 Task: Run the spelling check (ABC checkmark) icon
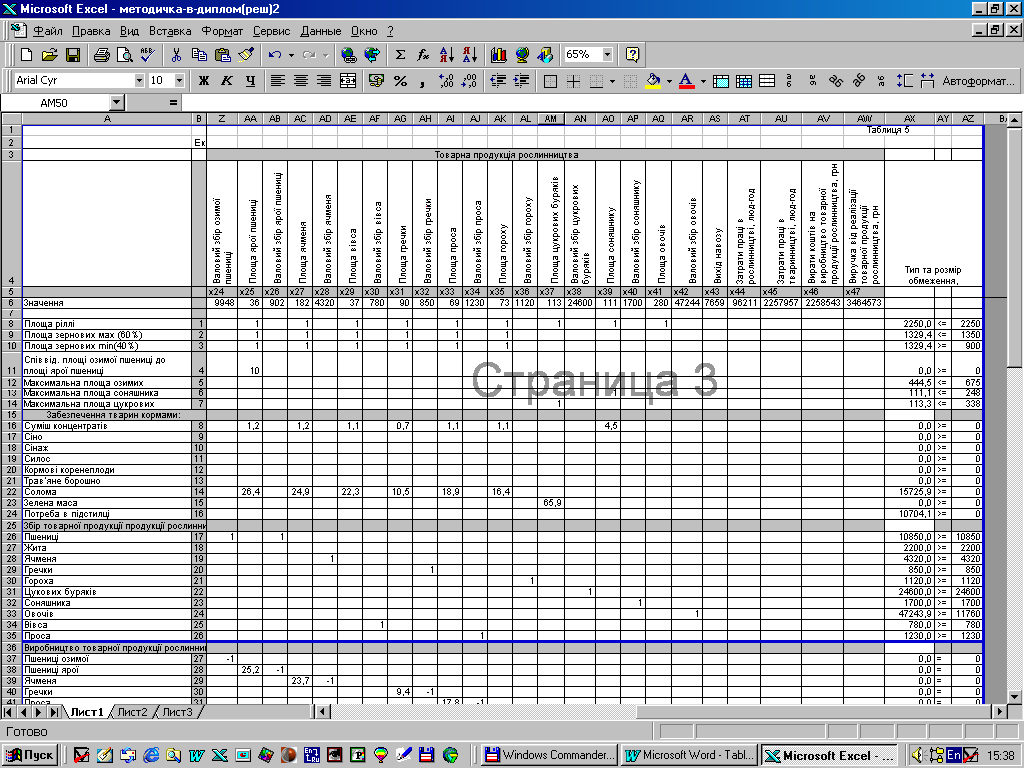[x=148, y=55]
